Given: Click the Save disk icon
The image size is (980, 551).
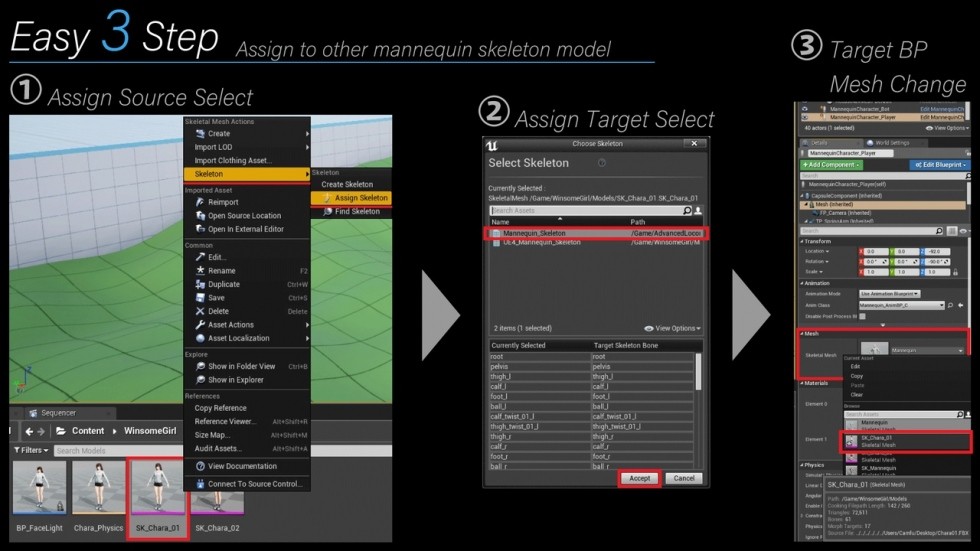Looking at the screenshot, I should click(200, 297).
